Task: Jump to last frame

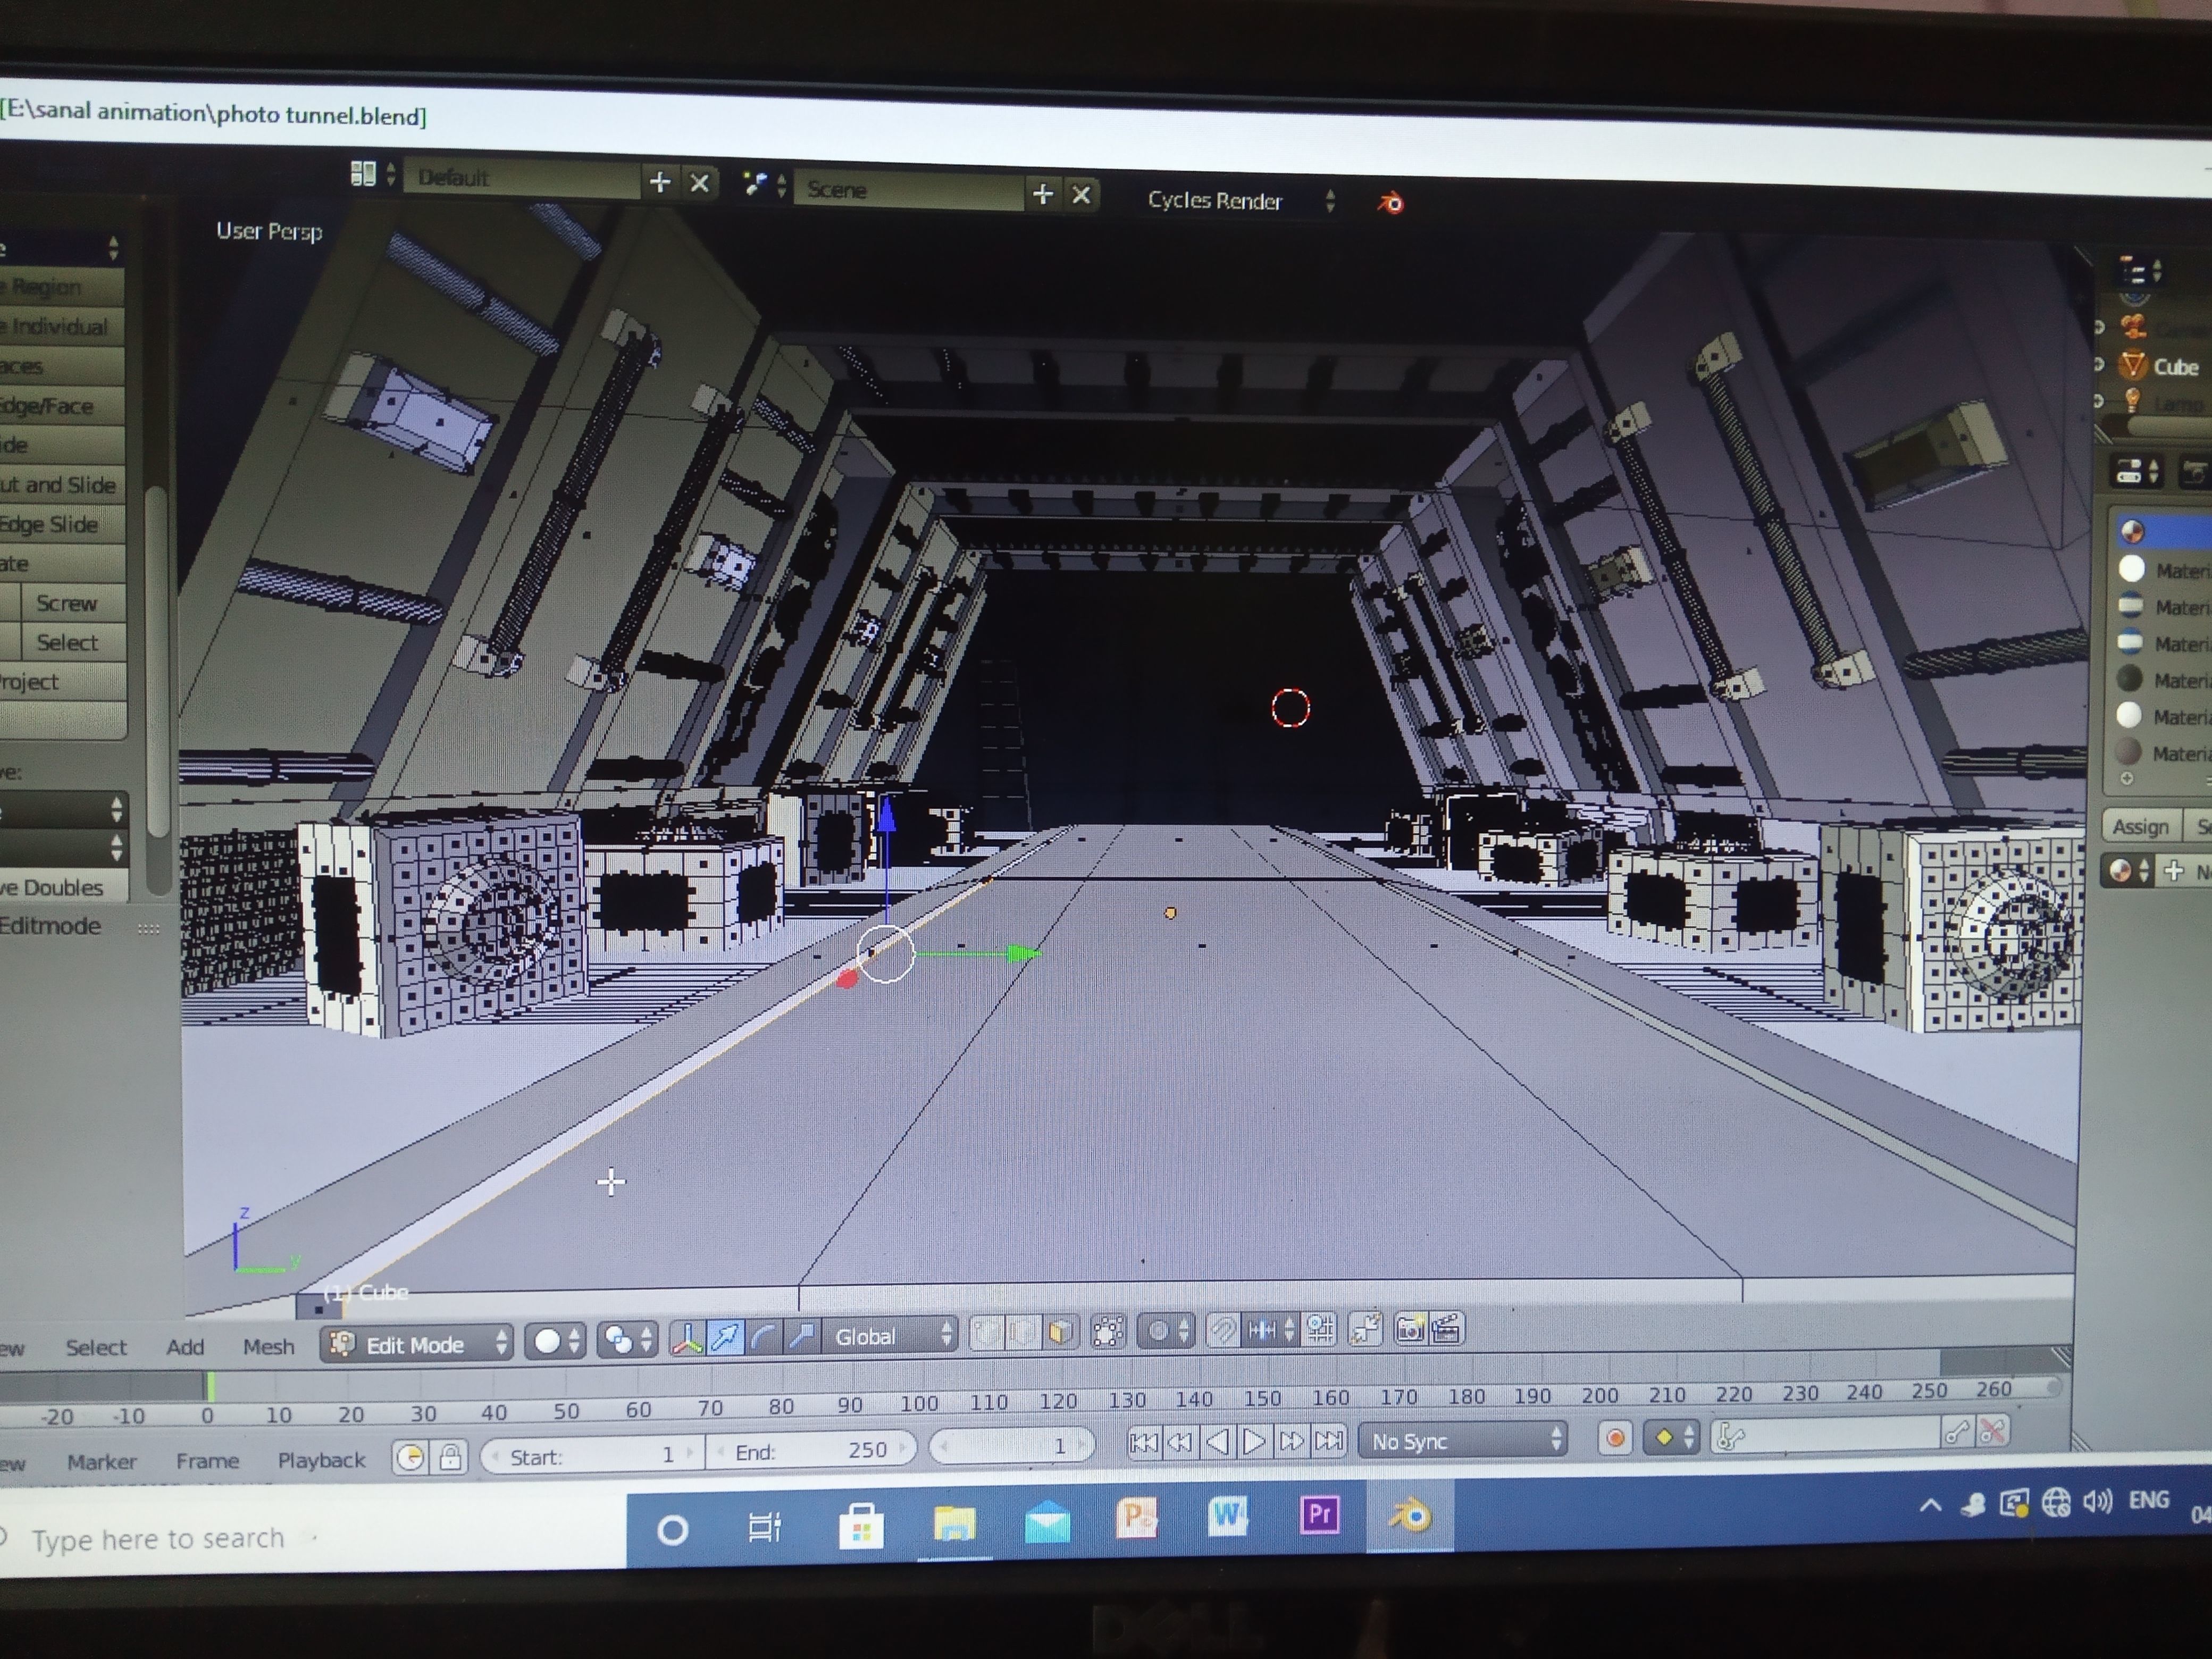Action: coord(1329,1440)
